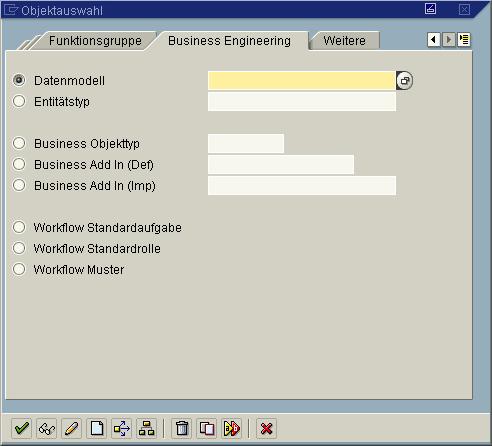
Task: Confirm selection with the green checkmark
Action: [x=22, y=428]
